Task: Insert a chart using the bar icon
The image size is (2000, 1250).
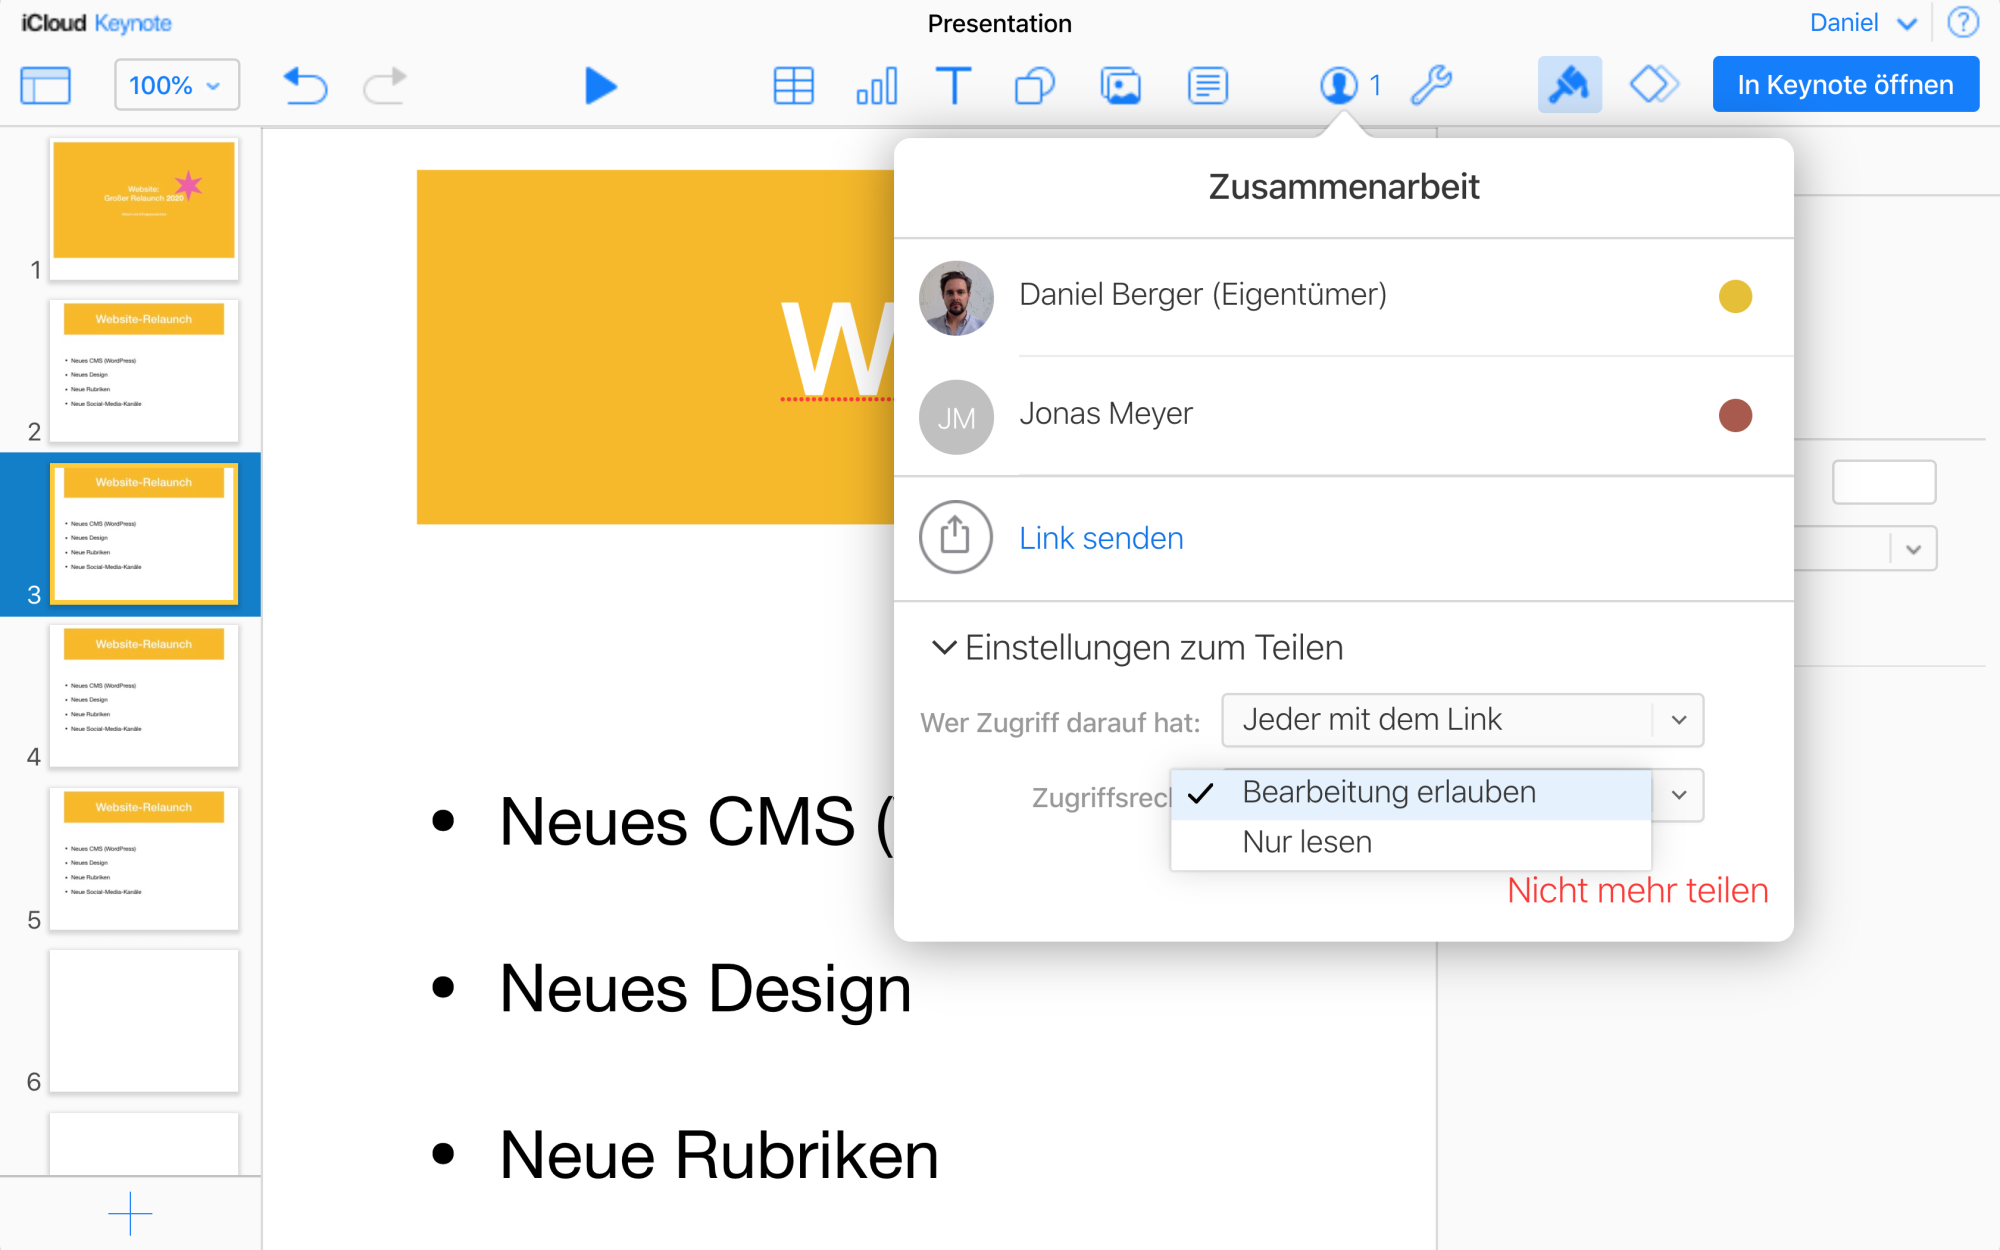Action: pyautogui.click(x=877, y=86)
